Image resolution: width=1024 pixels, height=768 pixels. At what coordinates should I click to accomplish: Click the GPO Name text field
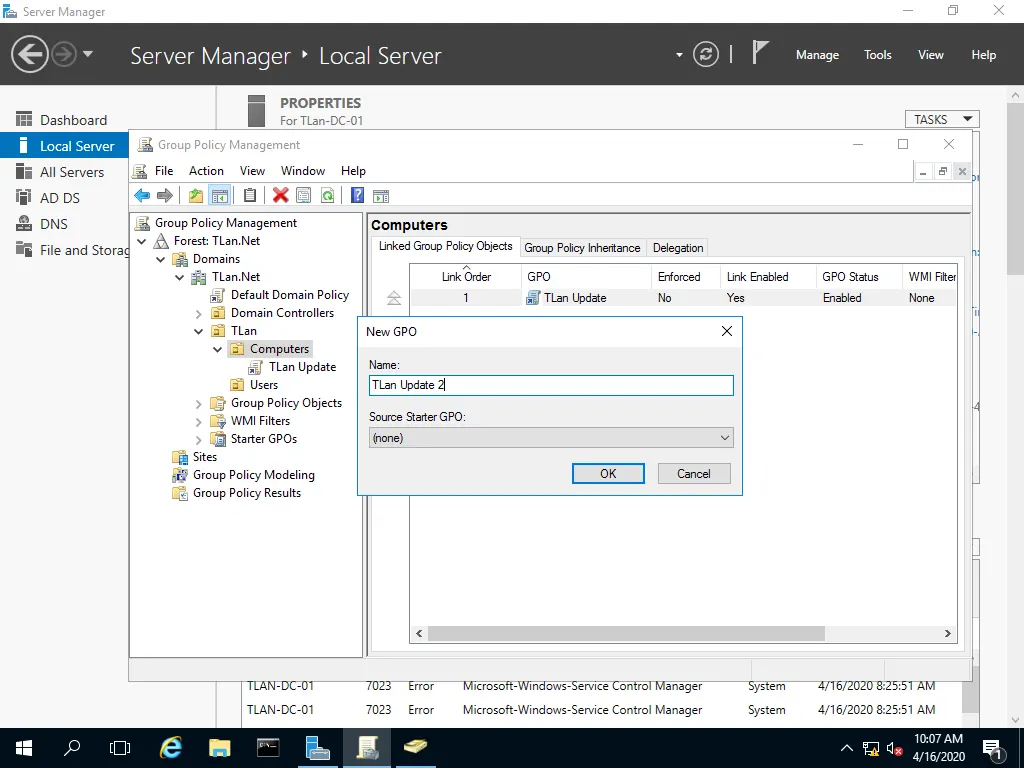[x=550, y=385]
